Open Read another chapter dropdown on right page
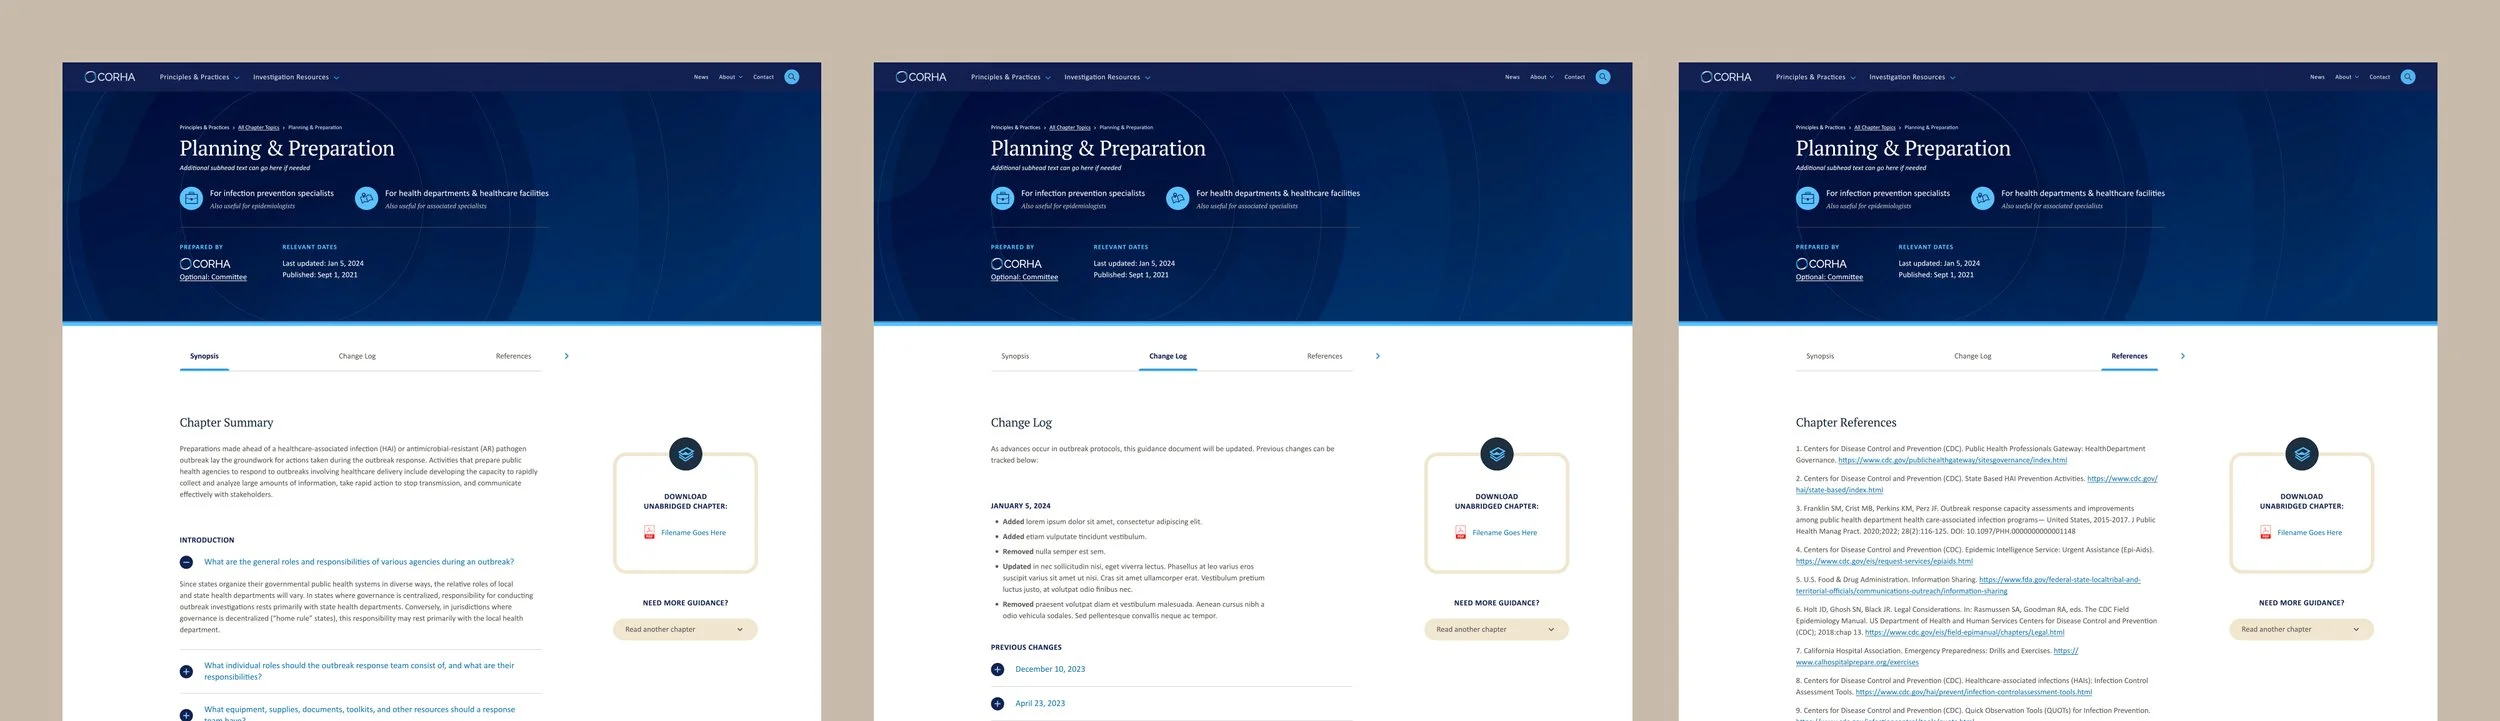The height and width of the screenshot is (721, 2500). pos(2301,630)
